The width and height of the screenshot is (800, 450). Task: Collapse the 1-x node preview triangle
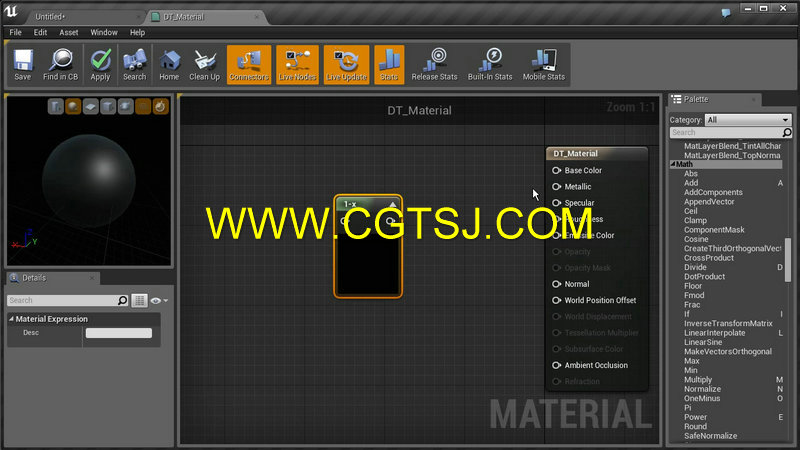coord(392,204)
